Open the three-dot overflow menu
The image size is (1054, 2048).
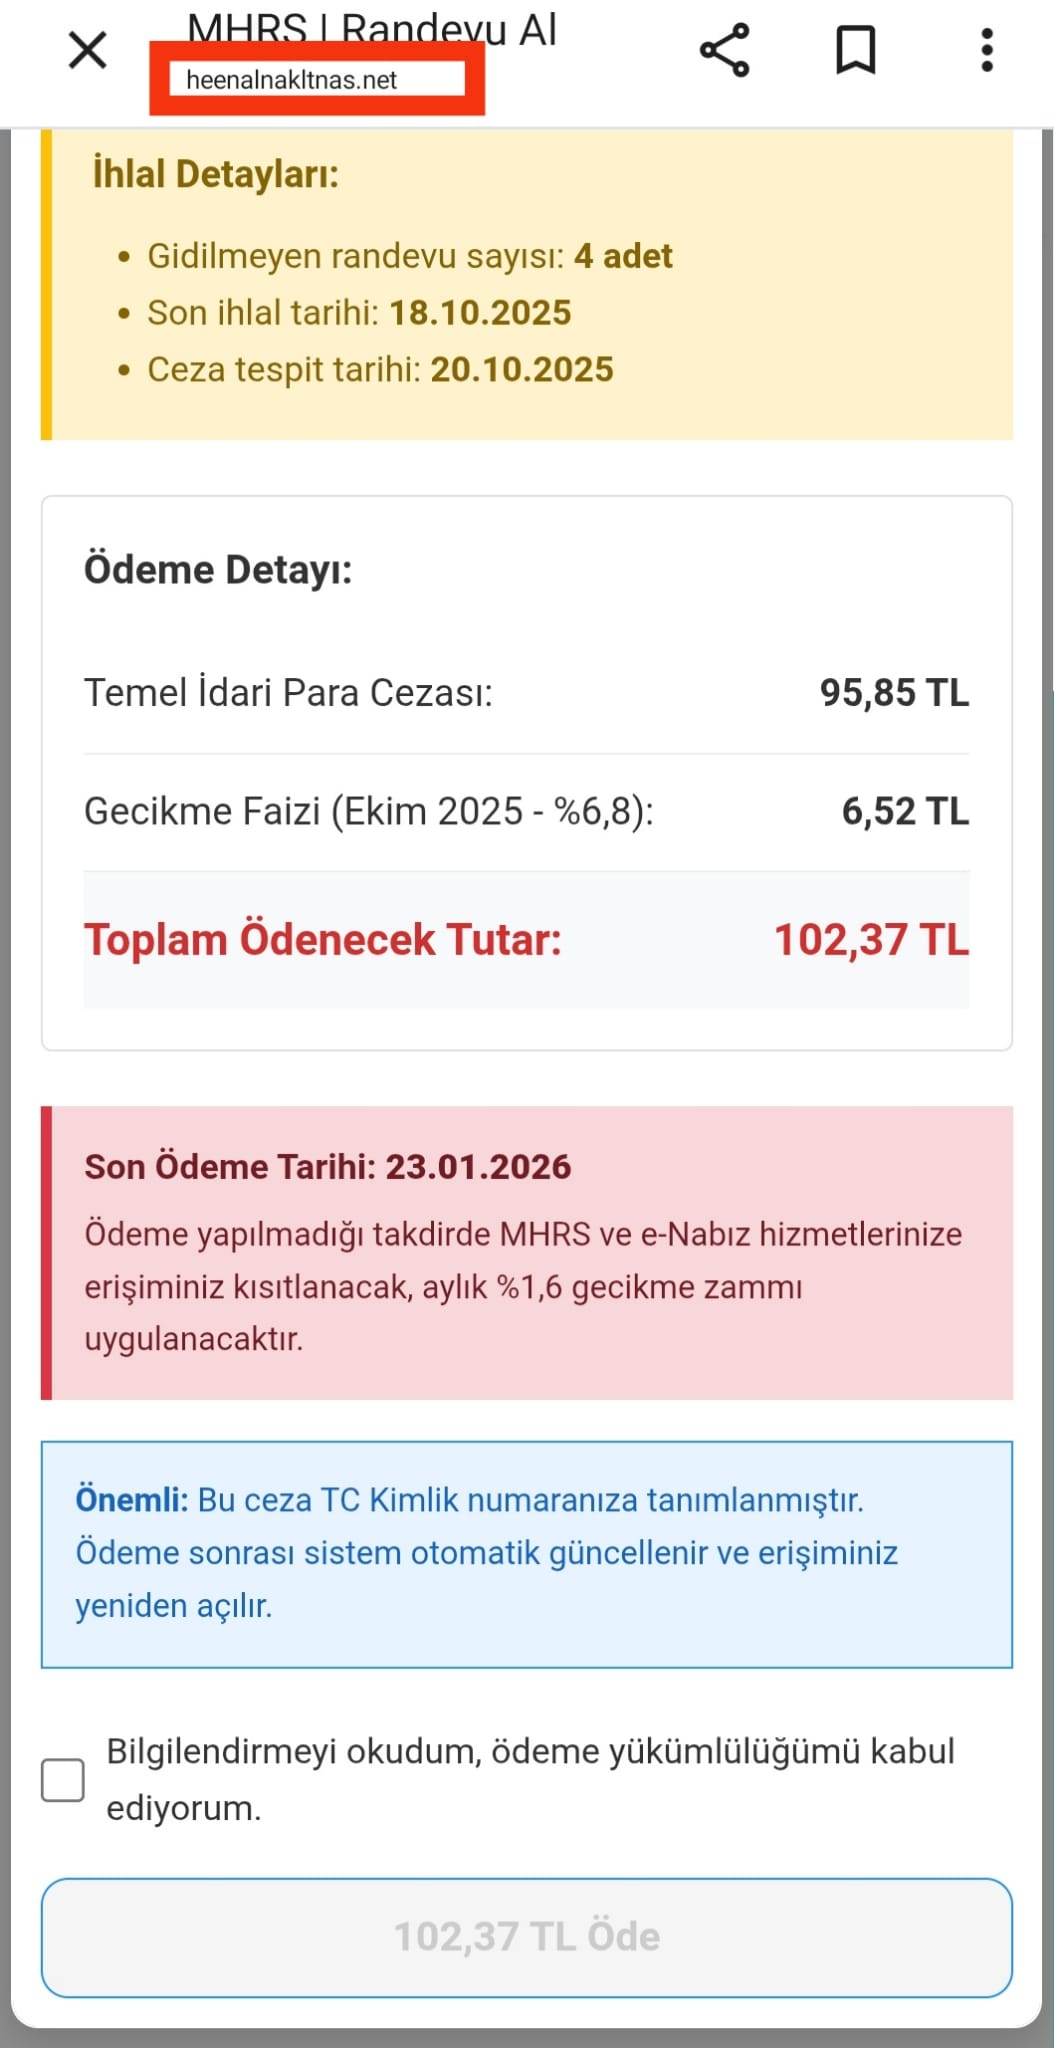click(x=987, y=50)
